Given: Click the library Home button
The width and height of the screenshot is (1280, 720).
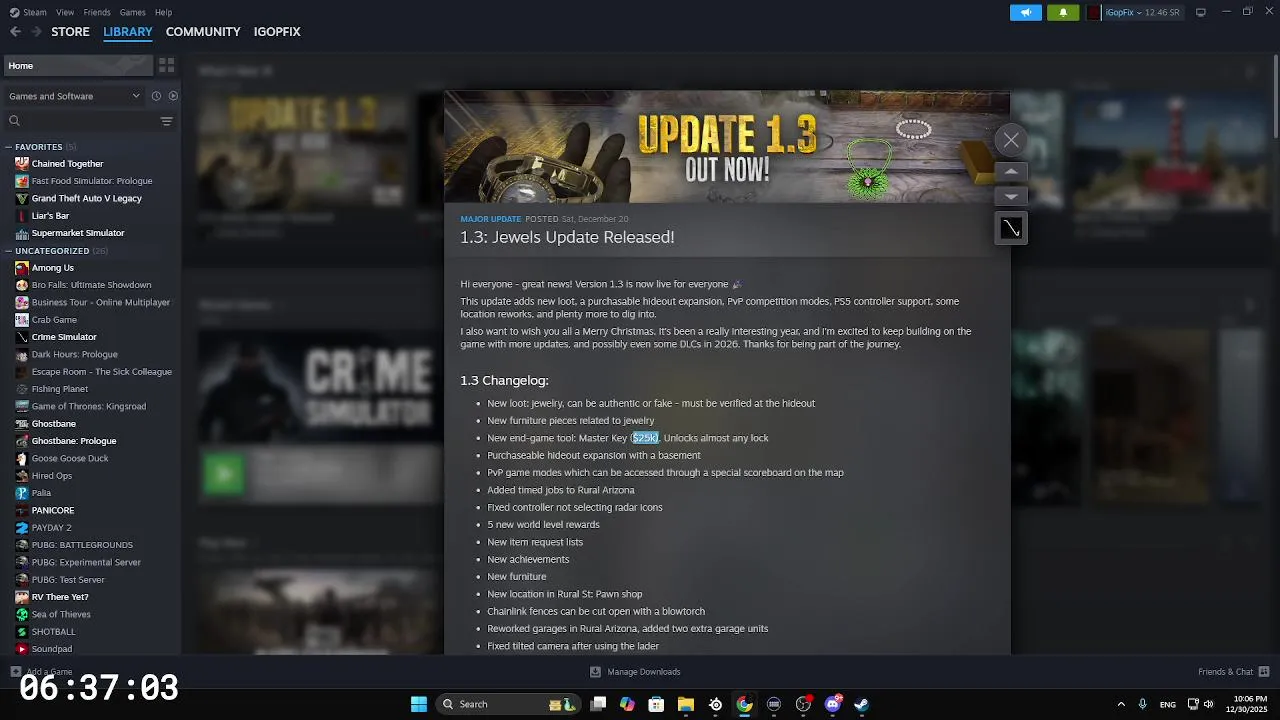Looking at the screenshot, I should point(77,66).
